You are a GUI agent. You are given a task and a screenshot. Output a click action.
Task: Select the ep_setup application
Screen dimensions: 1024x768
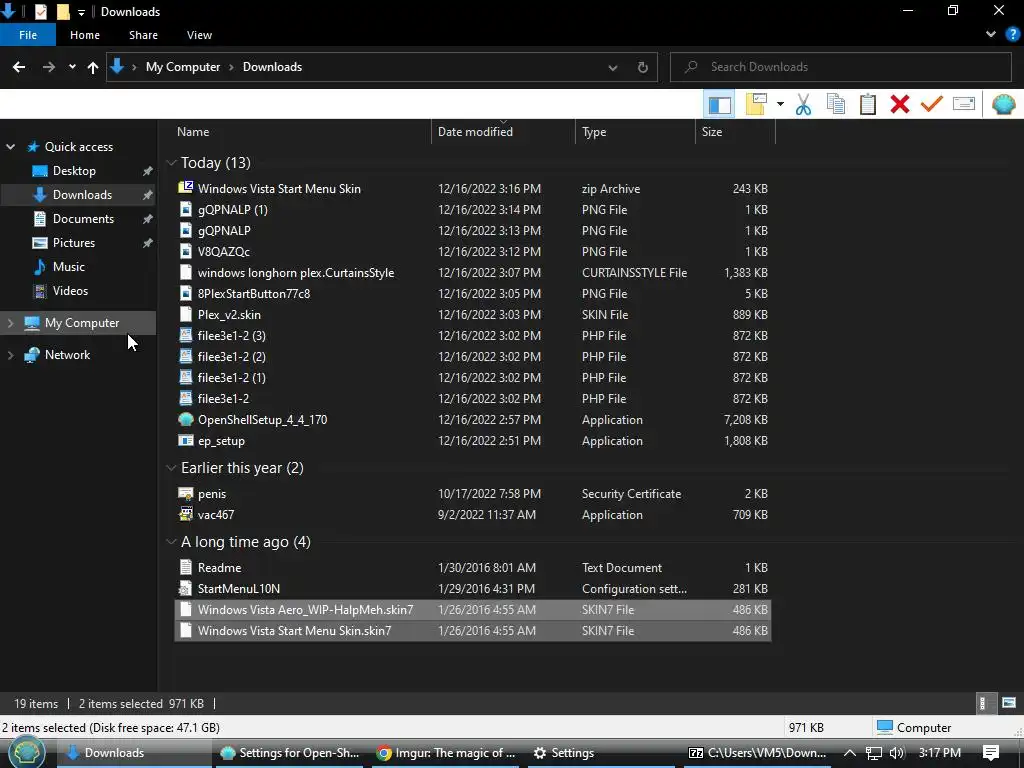[473, 441]
